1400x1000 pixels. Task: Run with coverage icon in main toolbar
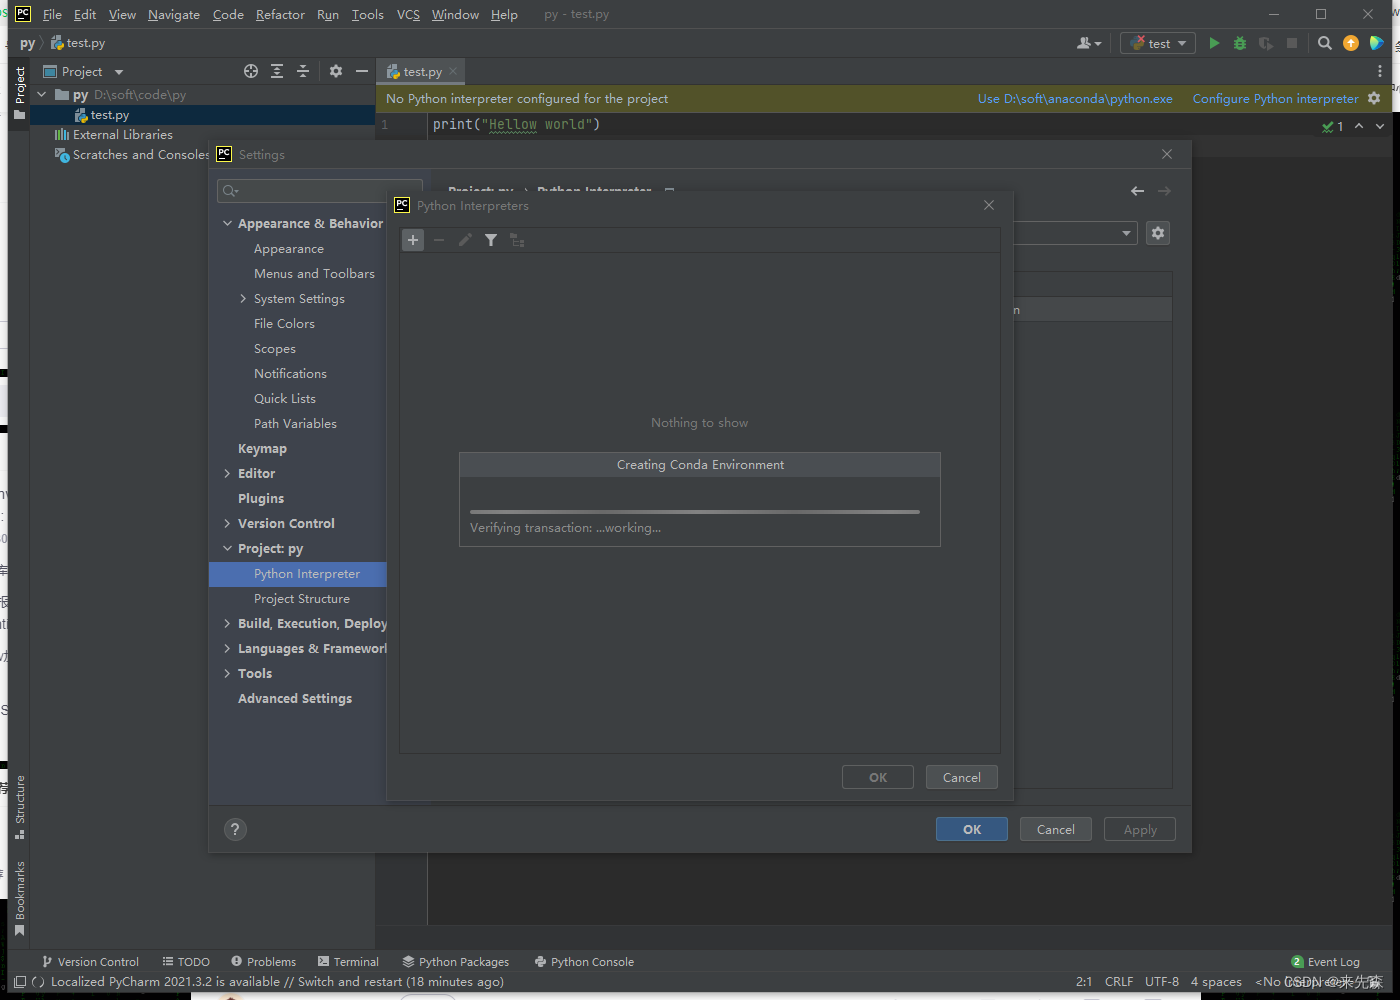(x=1266, y=43)
